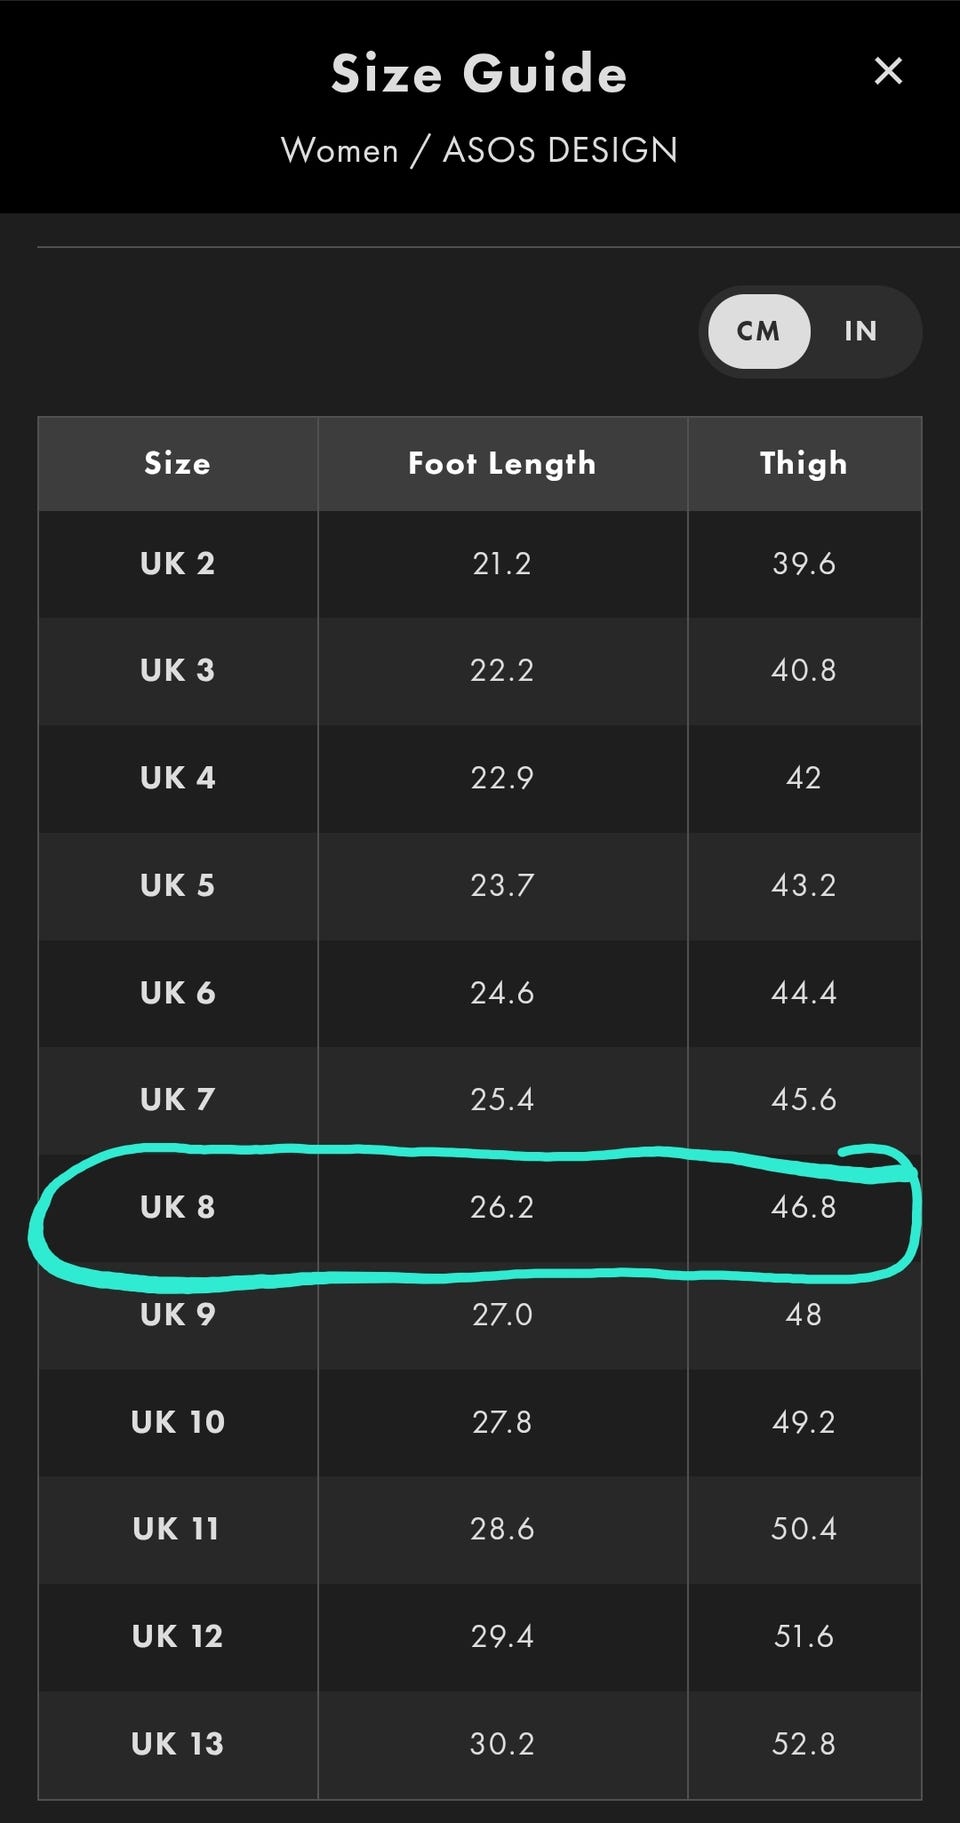The height and width of the screenshot is (1823, 960).
Task: Select the UK 12 size row
Action: [x=480, y=1637]
